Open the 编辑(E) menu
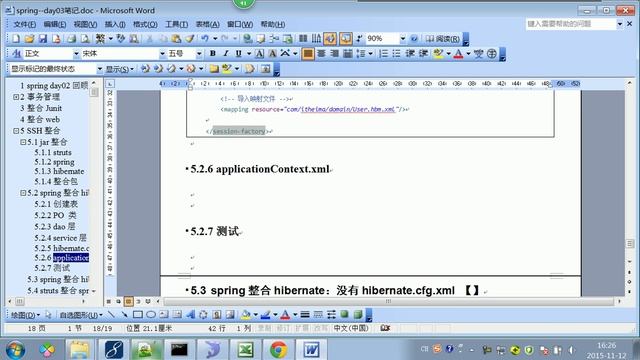The width and height of the screenshot is (640, 360). coord(55,24)
